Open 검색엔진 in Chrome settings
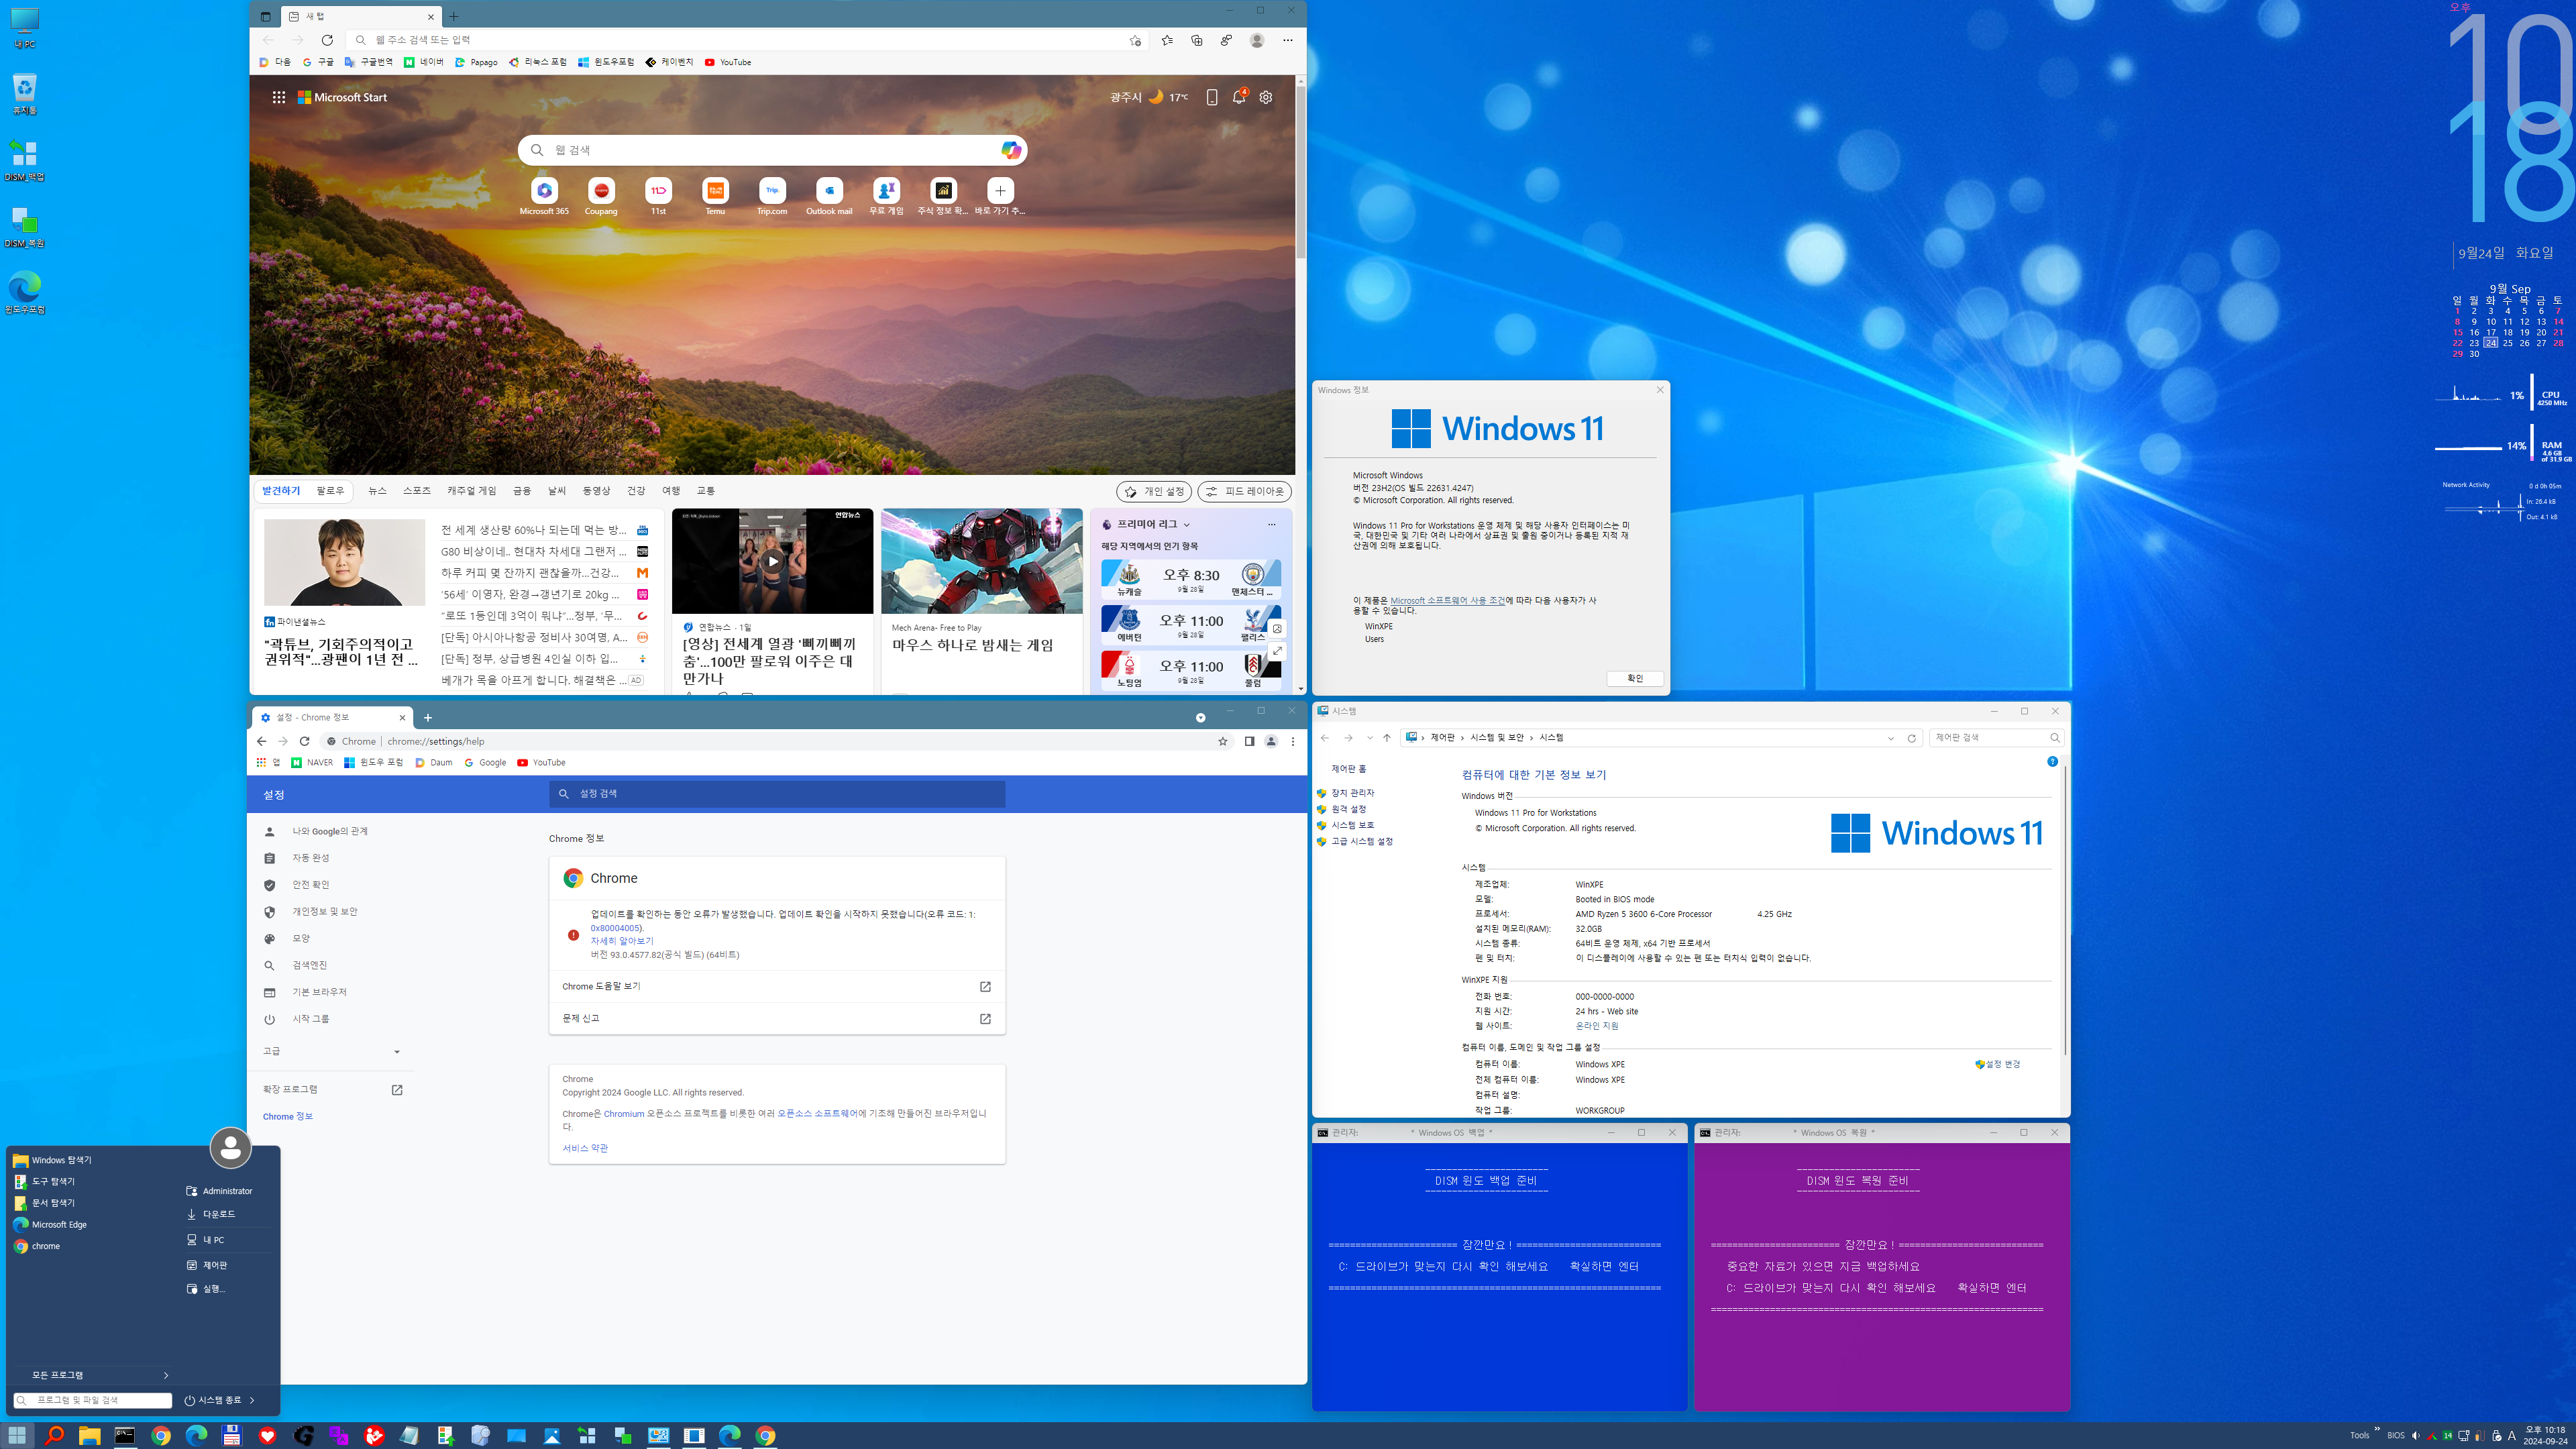 pos(310,965)
